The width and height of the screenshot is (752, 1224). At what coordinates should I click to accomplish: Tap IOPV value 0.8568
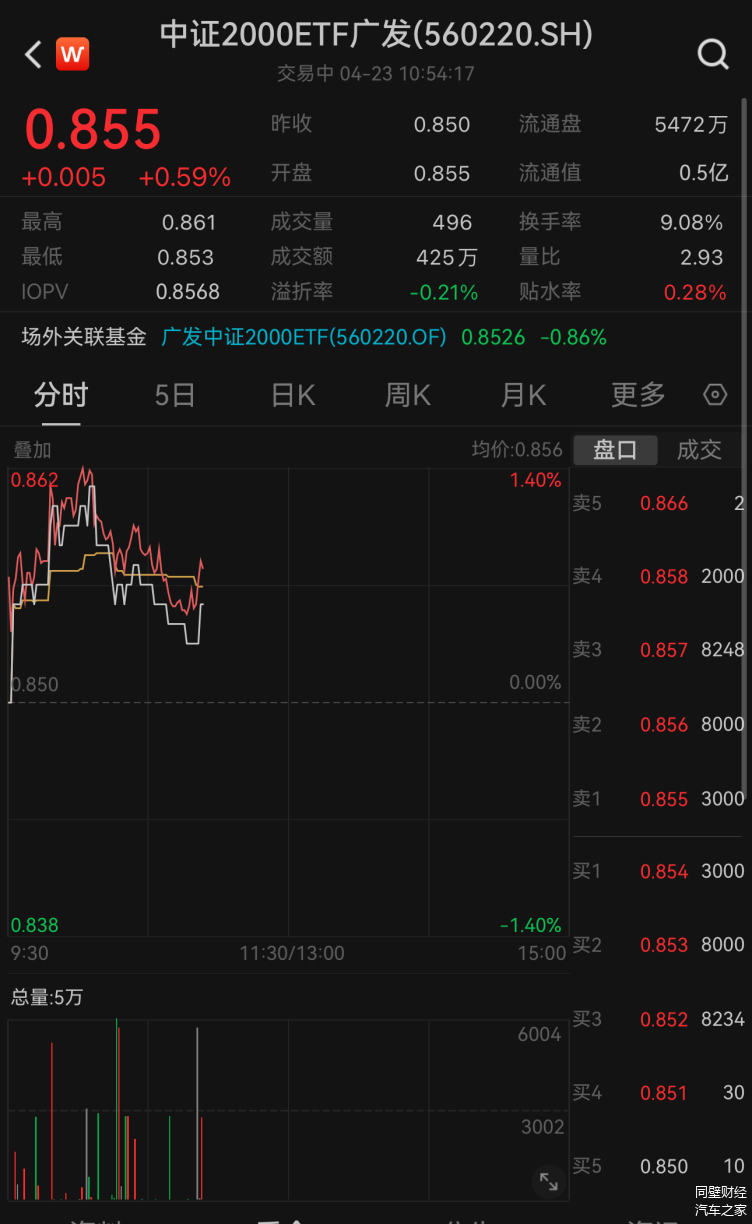click(188, 292)
